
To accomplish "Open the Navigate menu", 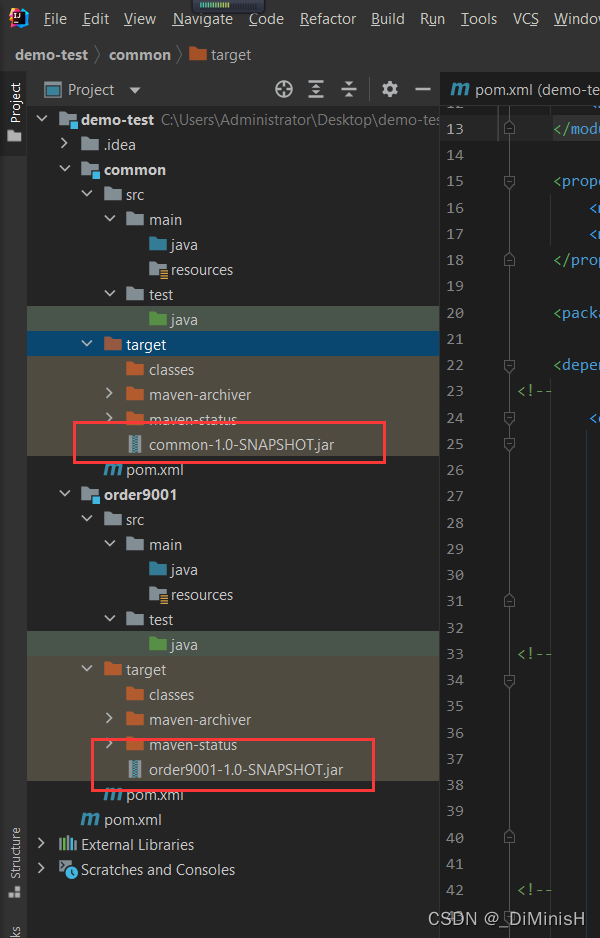I will coord(203,19).
